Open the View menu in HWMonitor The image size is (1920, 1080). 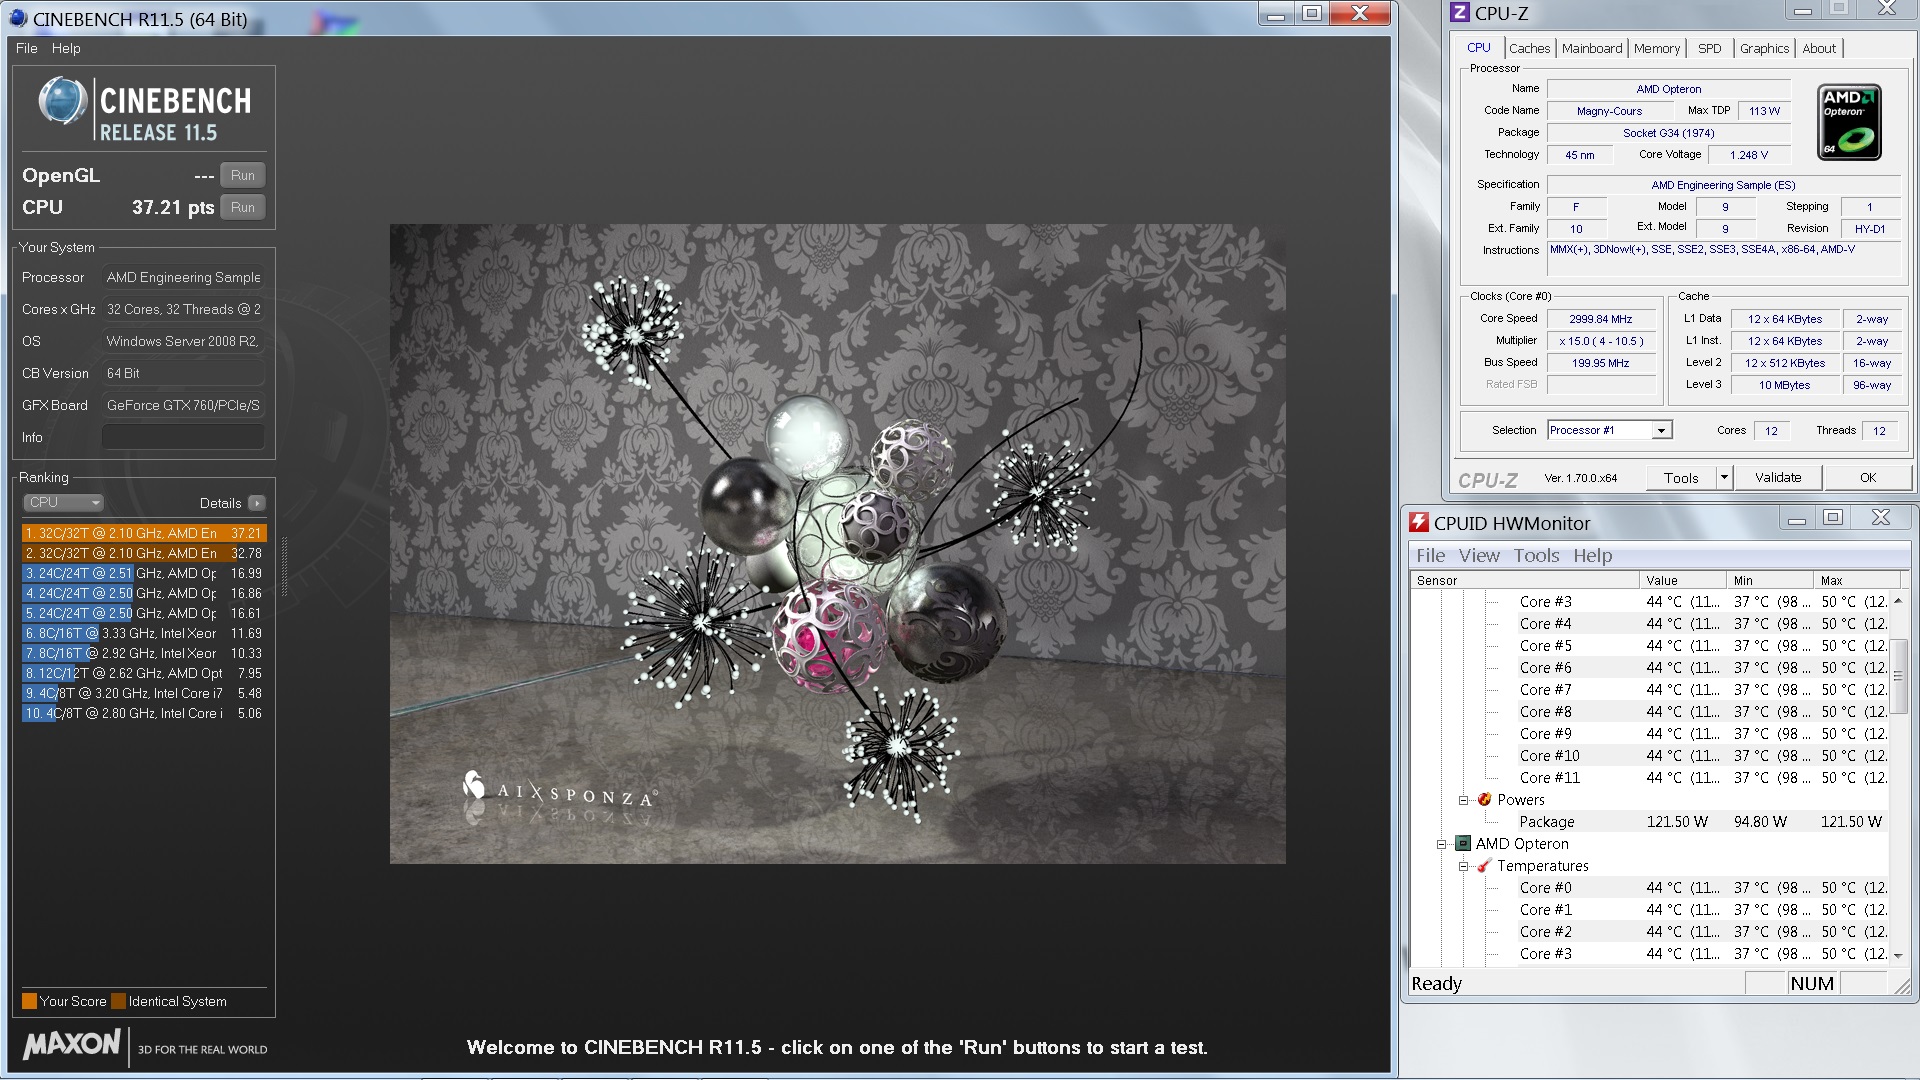(x=1478, y=556)
